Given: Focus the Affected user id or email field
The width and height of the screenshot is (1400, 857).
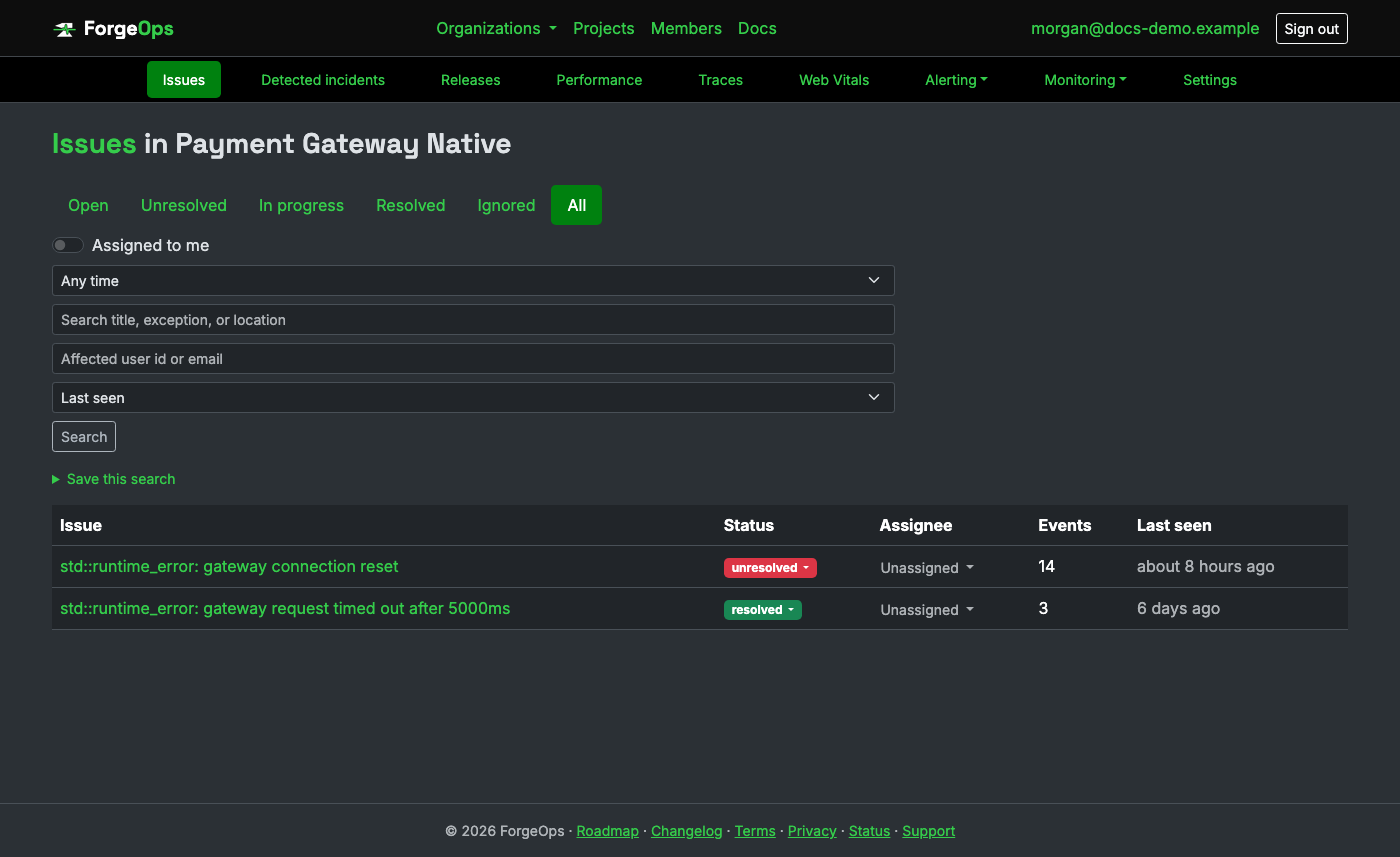Looking at the screenshot, I should point(473,359).
